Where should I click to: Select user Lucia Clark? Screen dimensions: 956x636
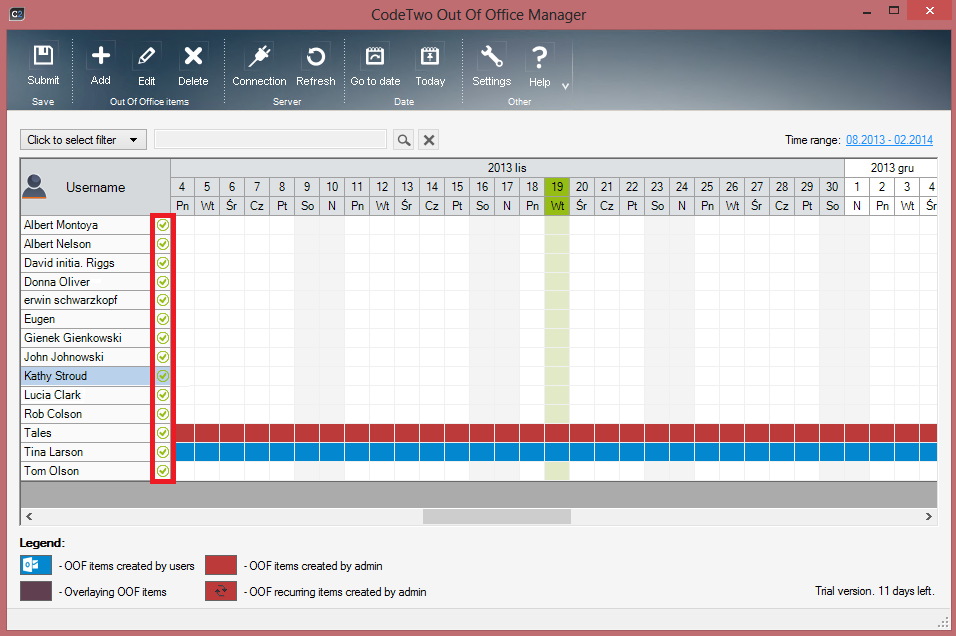click(x=85, y=395)
